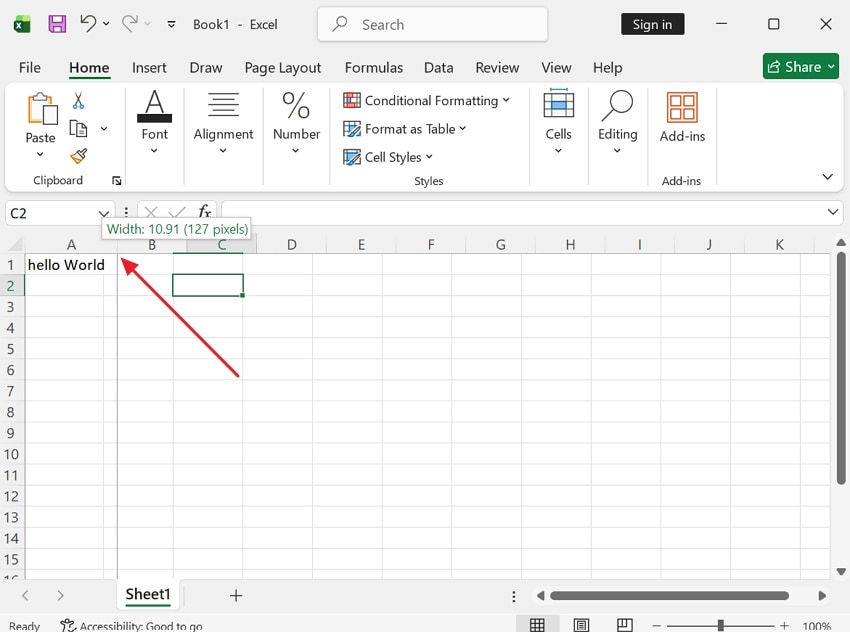Click the Insert Function (fx) icon
The image size is (850, 632).
pyautogui.click(x=204, y=212)
